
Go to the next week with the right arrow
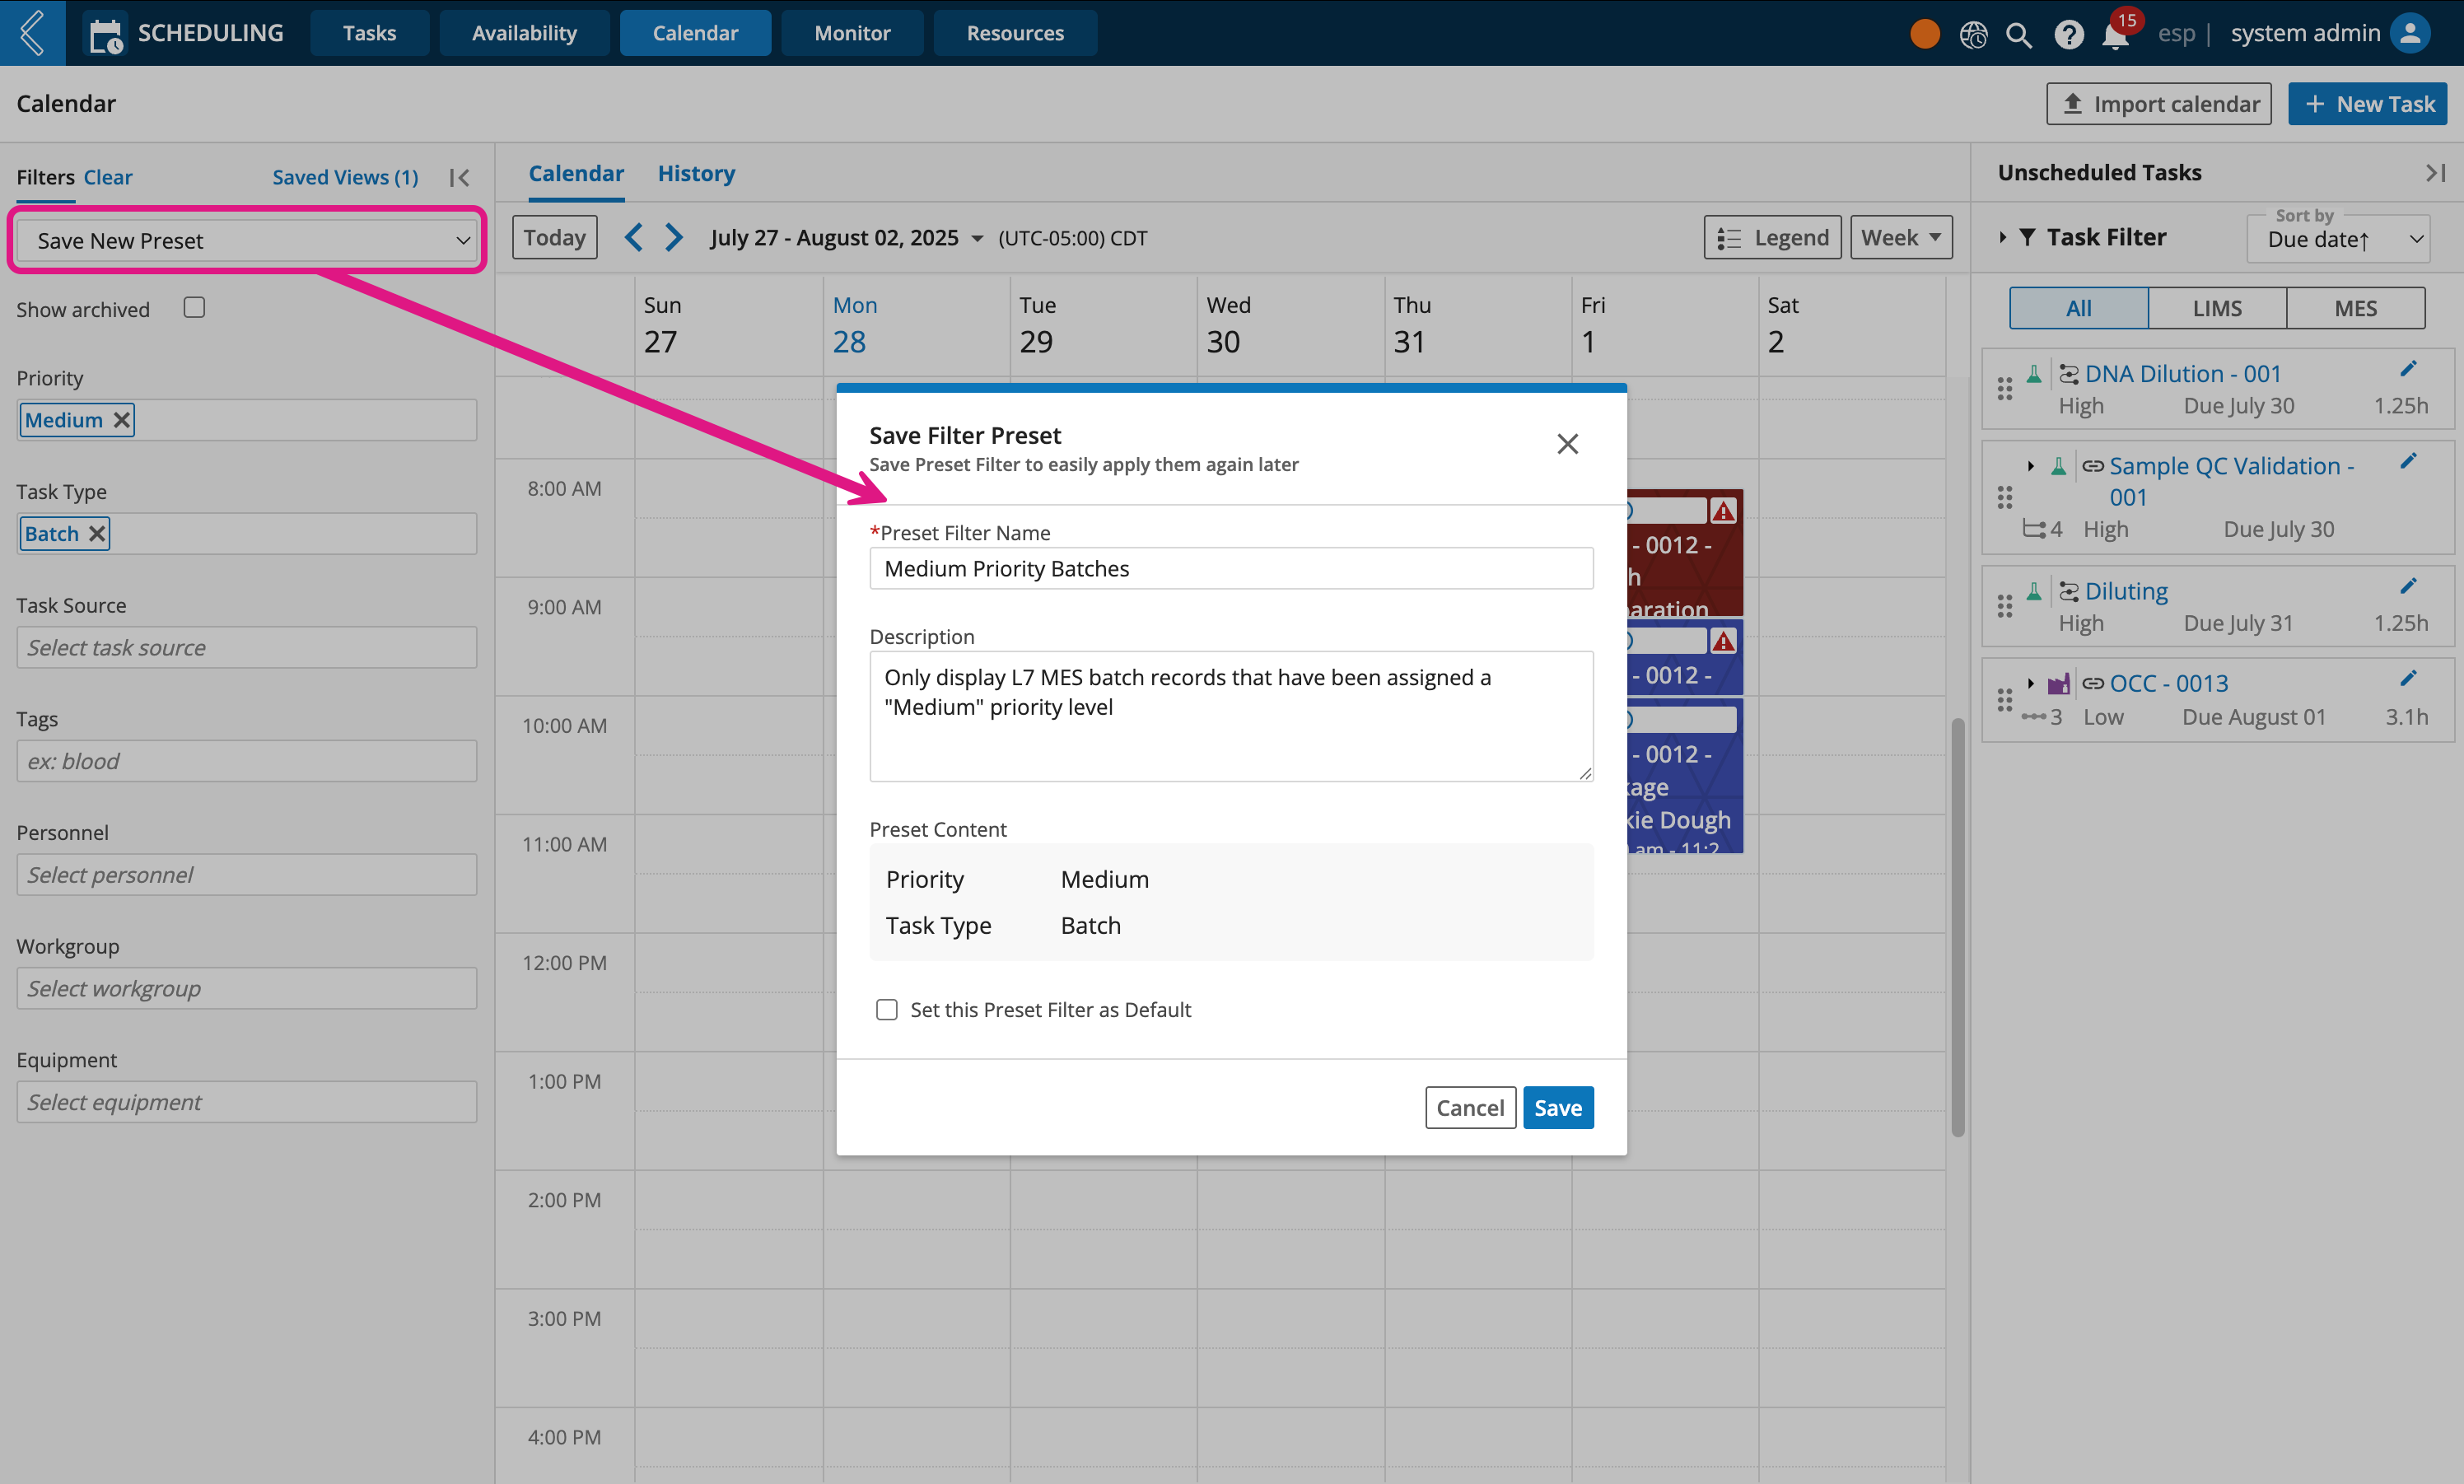point(674,237)
